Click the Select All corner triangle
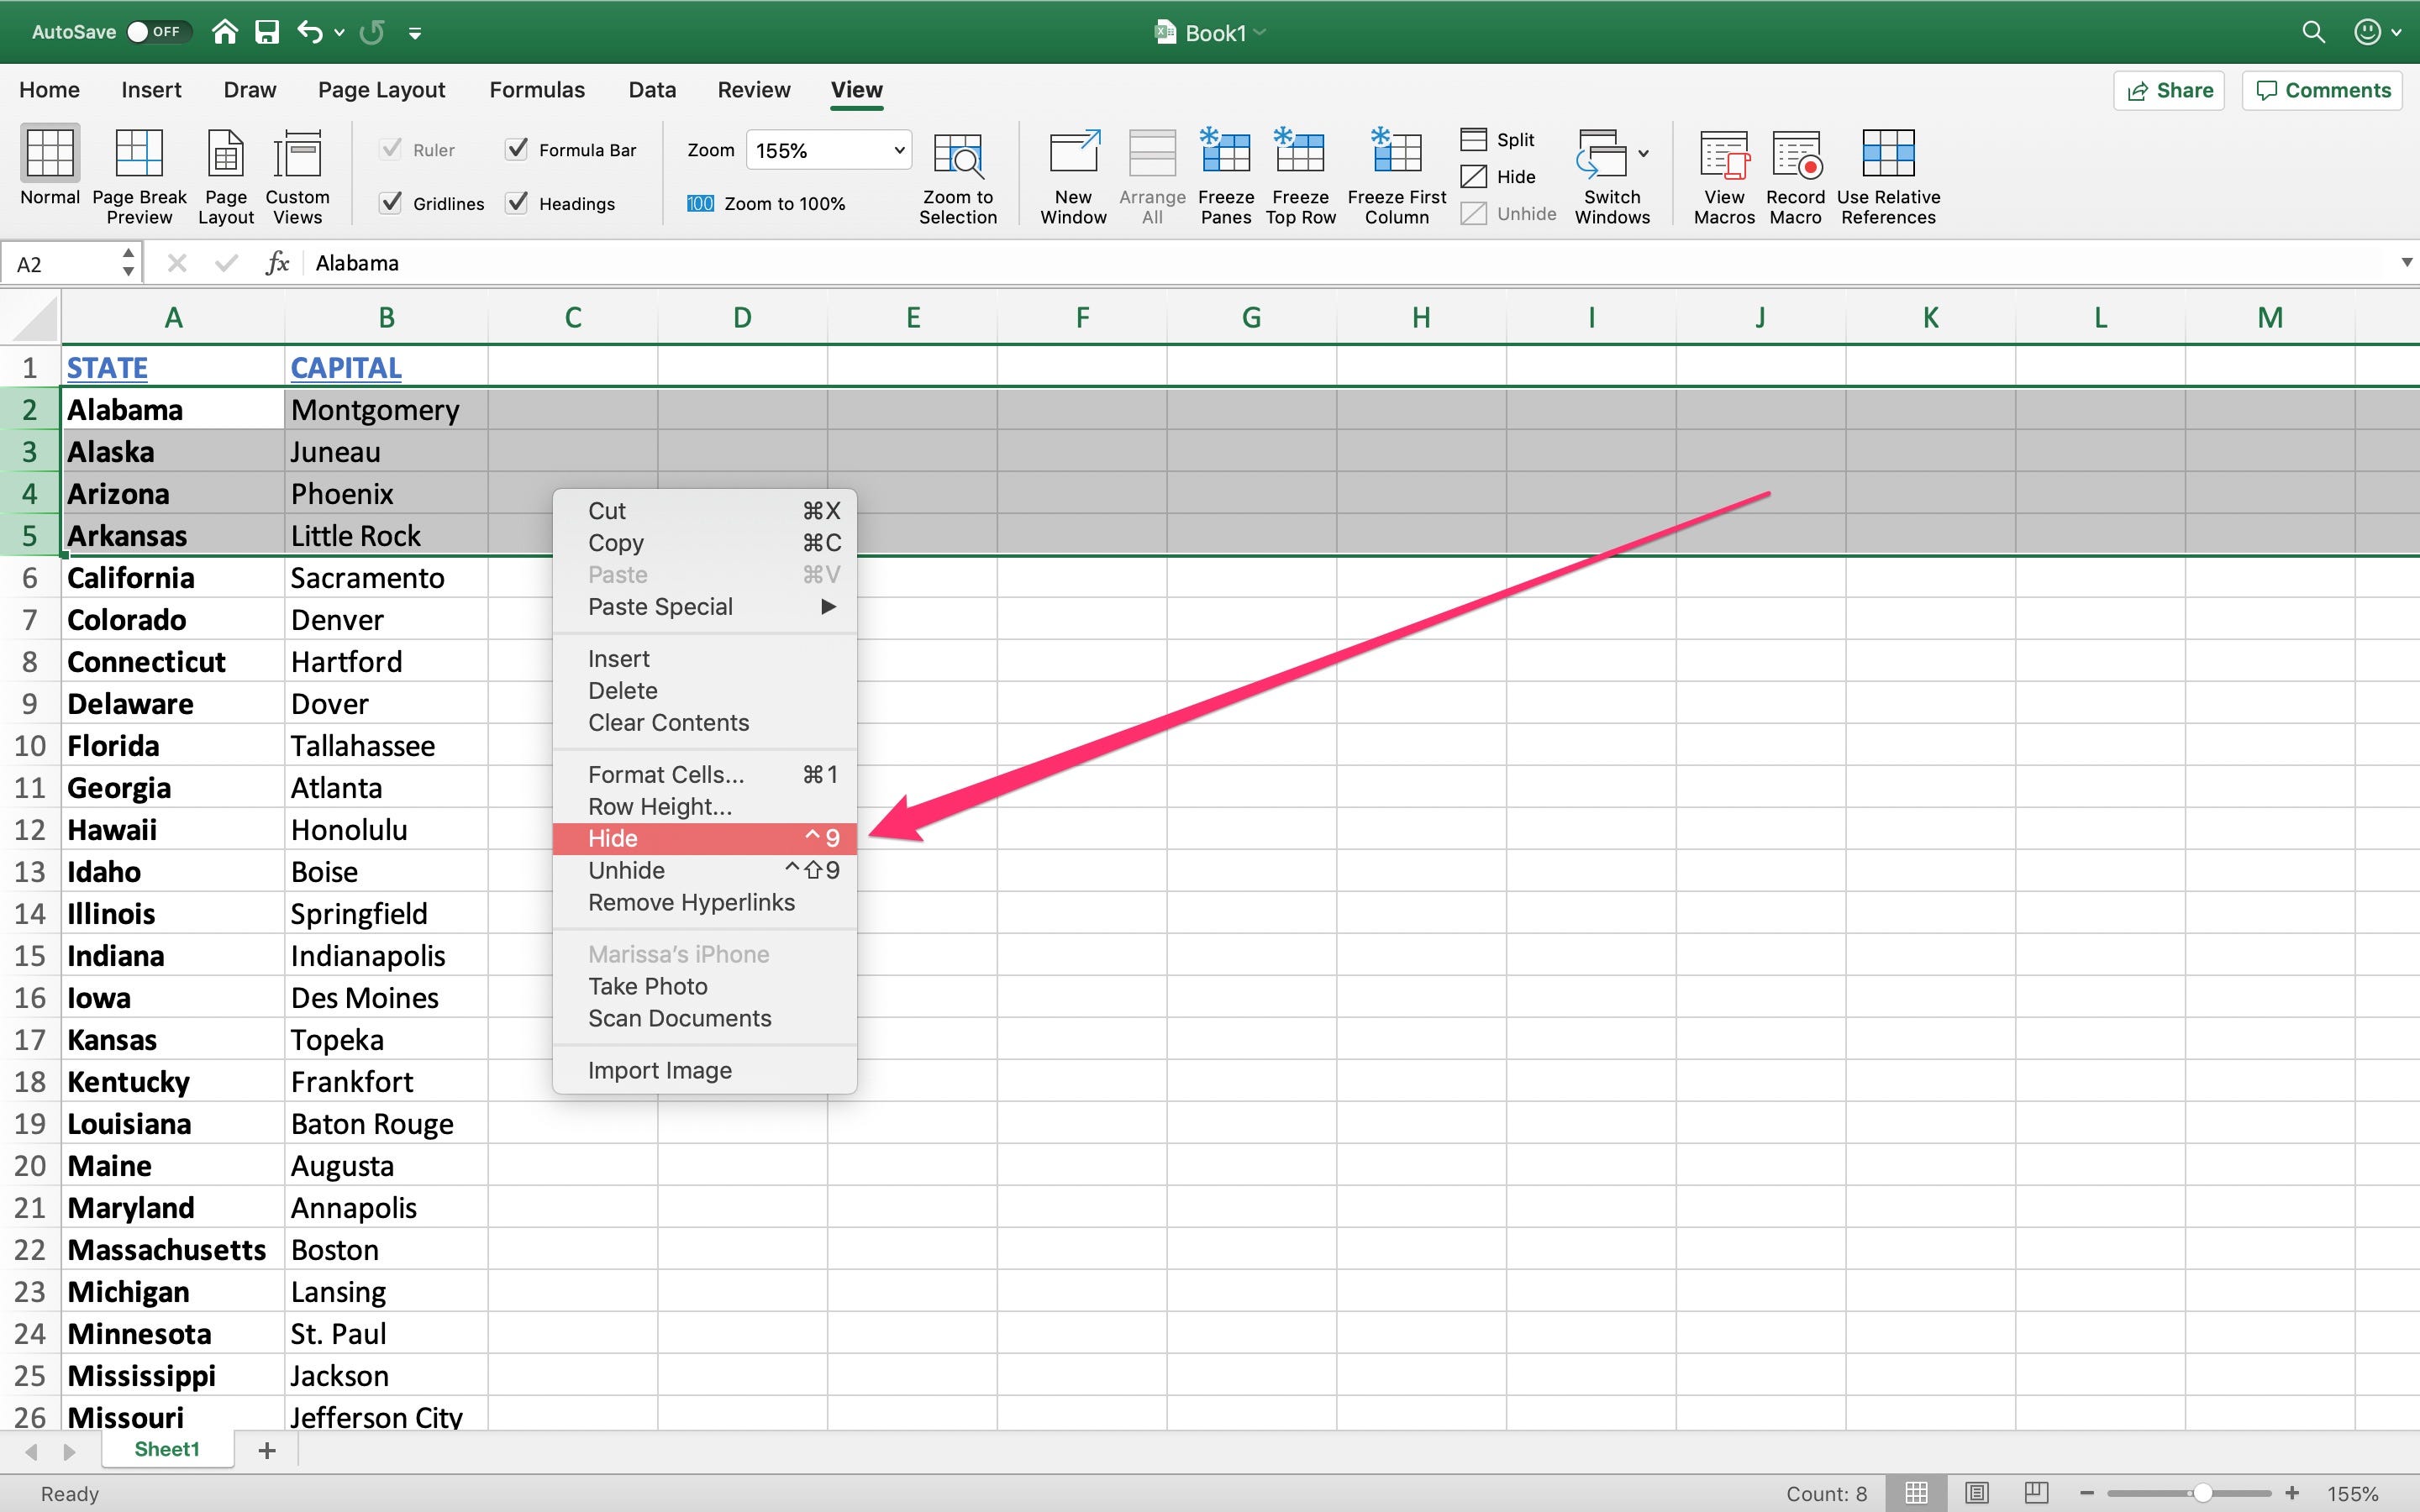Image resolution: width=2420 pixels, height=1512 pixels. (x=34, y=320)
